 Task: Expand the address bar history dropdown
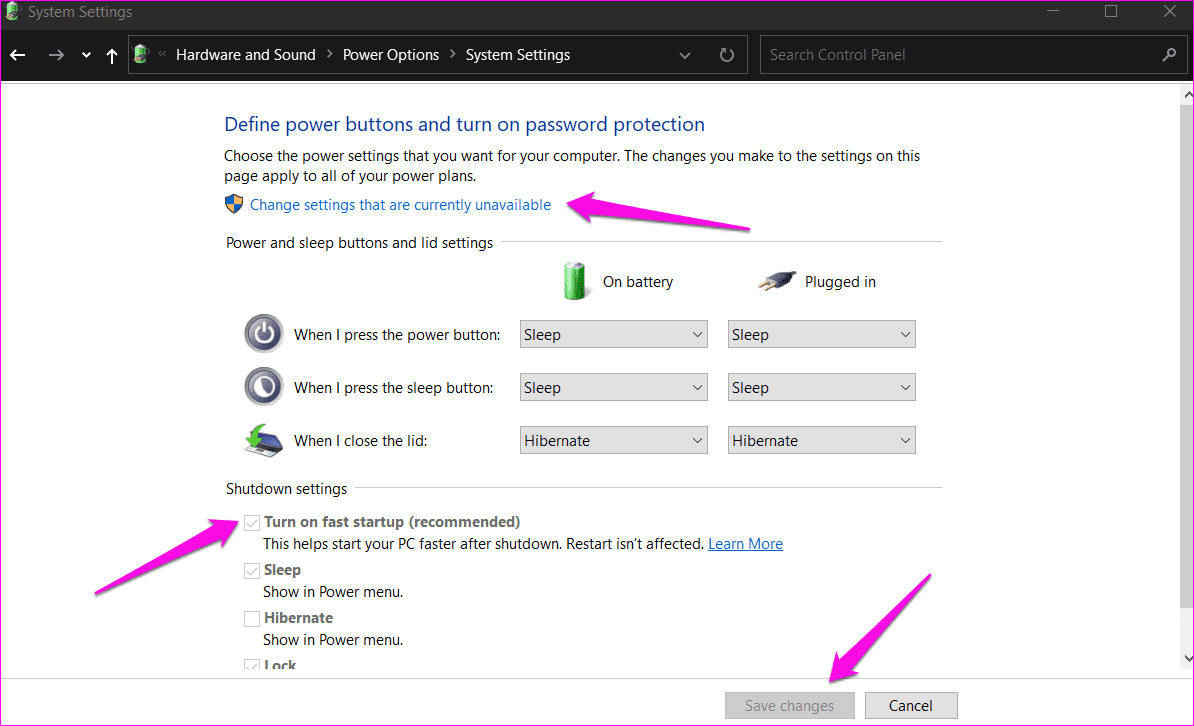pyautogui.click(x=685, y=55)
